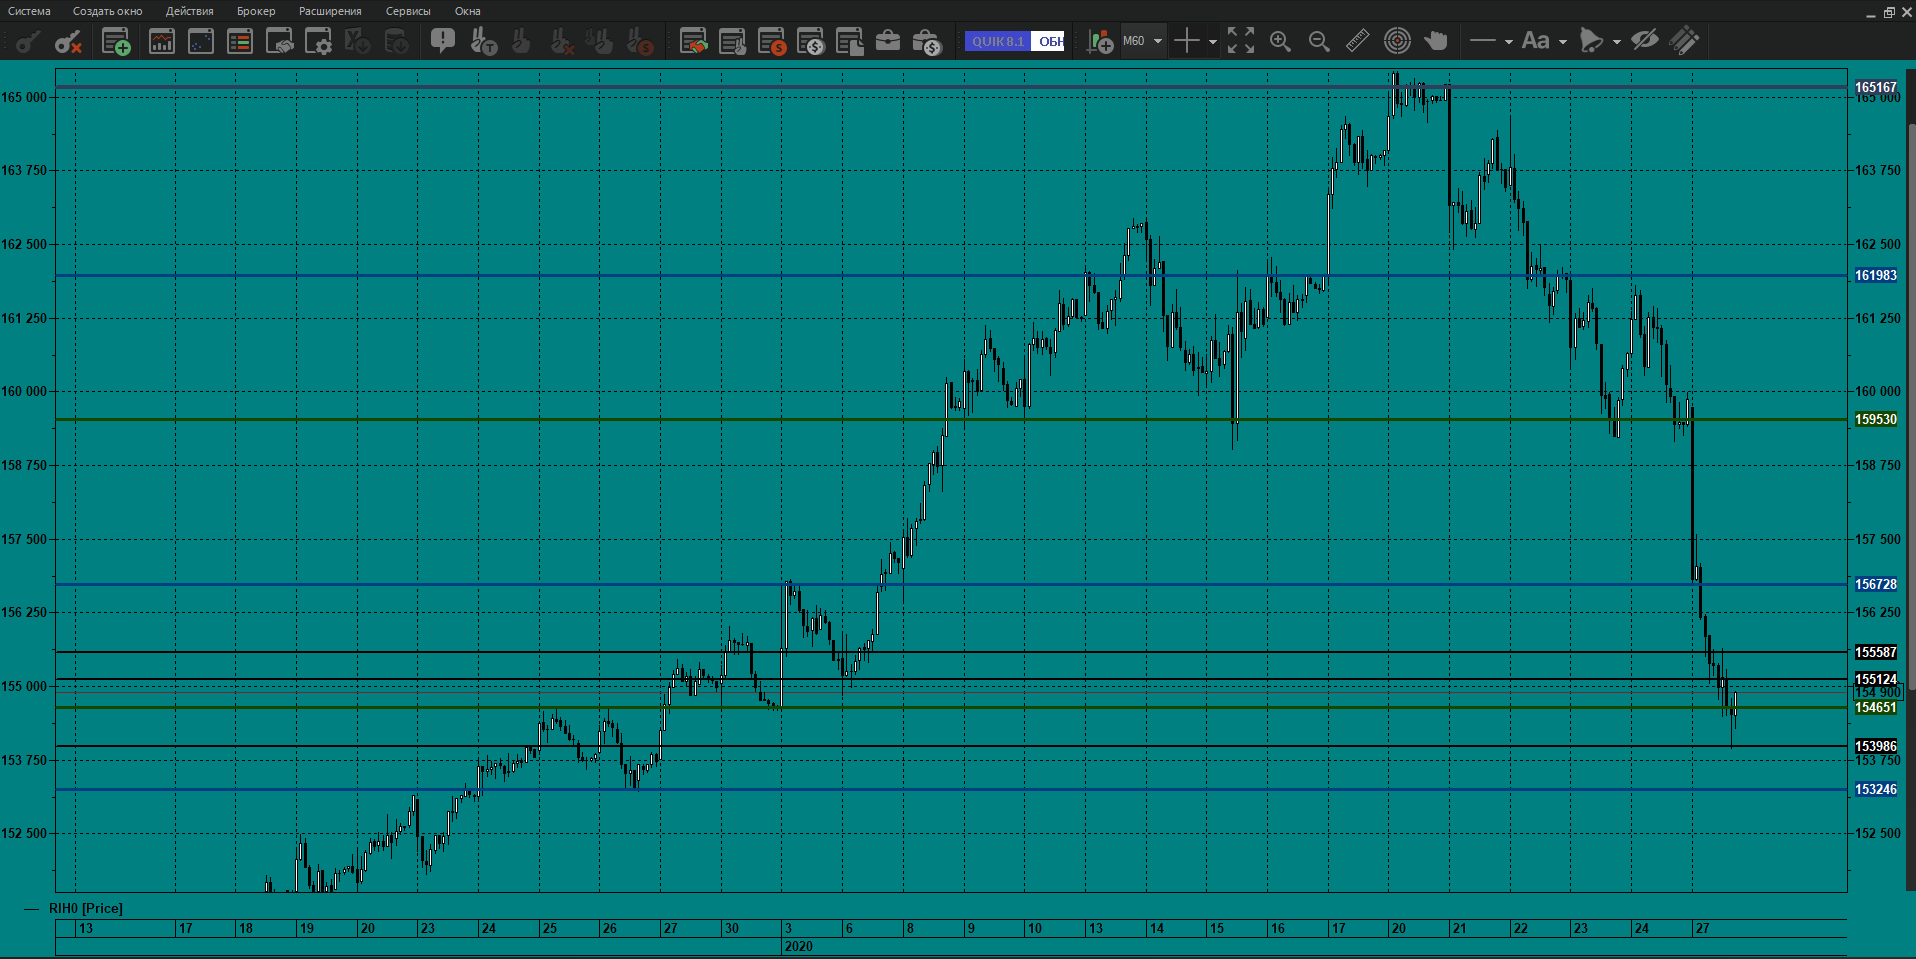Click the briefcase with dollar coin icon
Viewport: 1916px width, 959px height.
(x=927, y=41)
